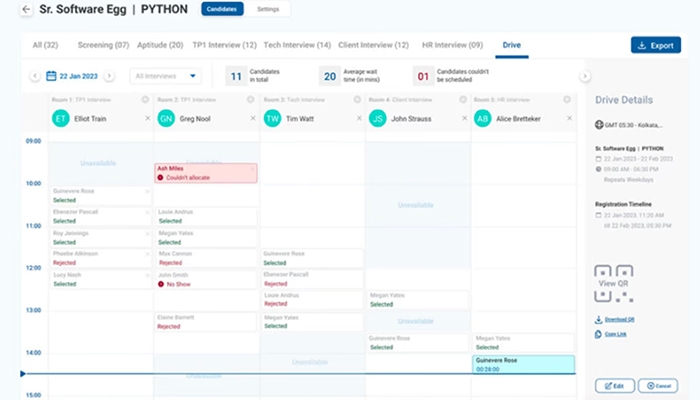
Task: Open Room 1 settings circle icon
Action: point(146,100)
